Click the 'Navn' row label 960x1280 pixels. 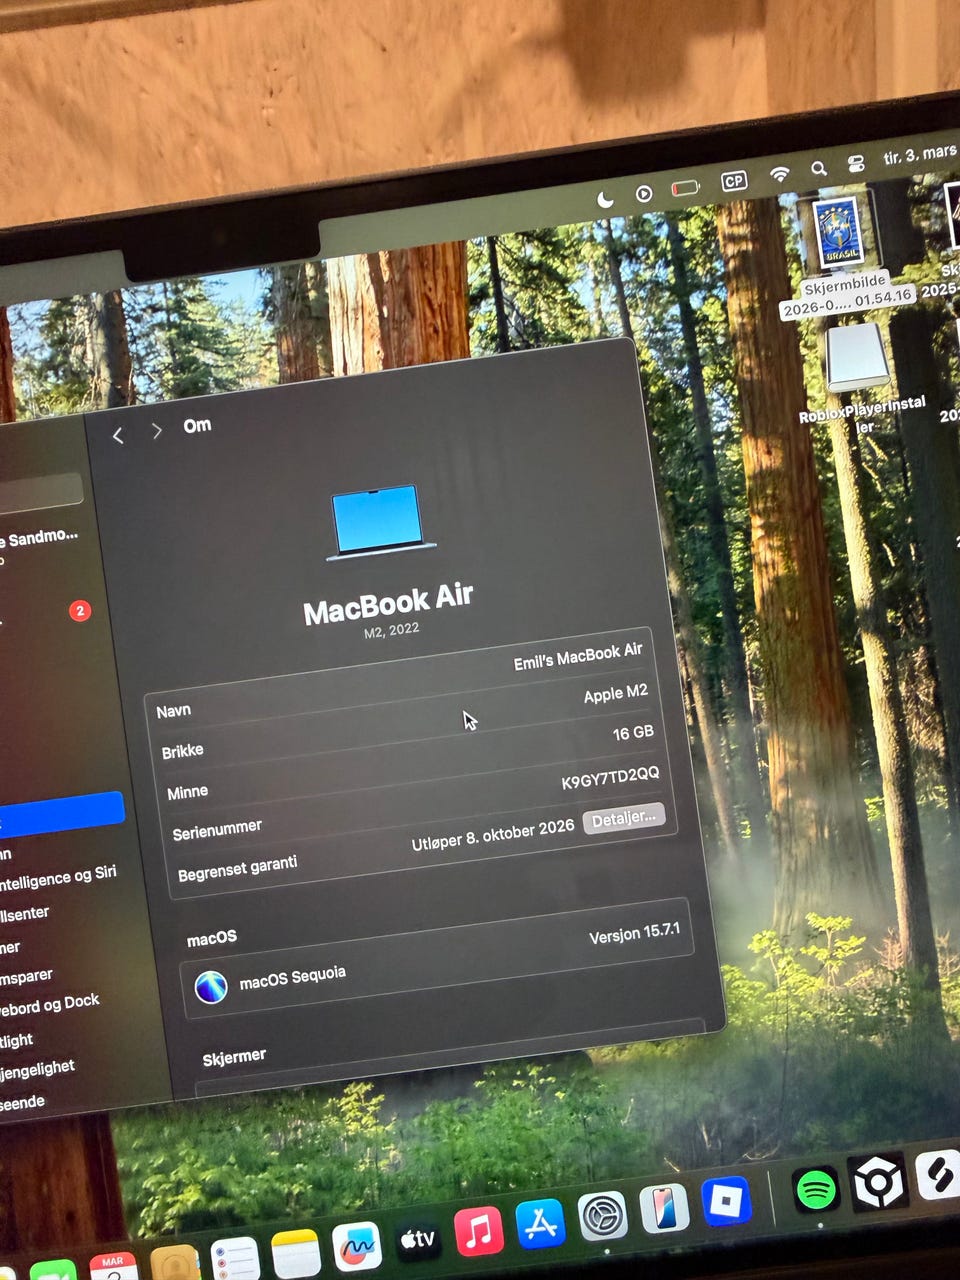point(173,711)
